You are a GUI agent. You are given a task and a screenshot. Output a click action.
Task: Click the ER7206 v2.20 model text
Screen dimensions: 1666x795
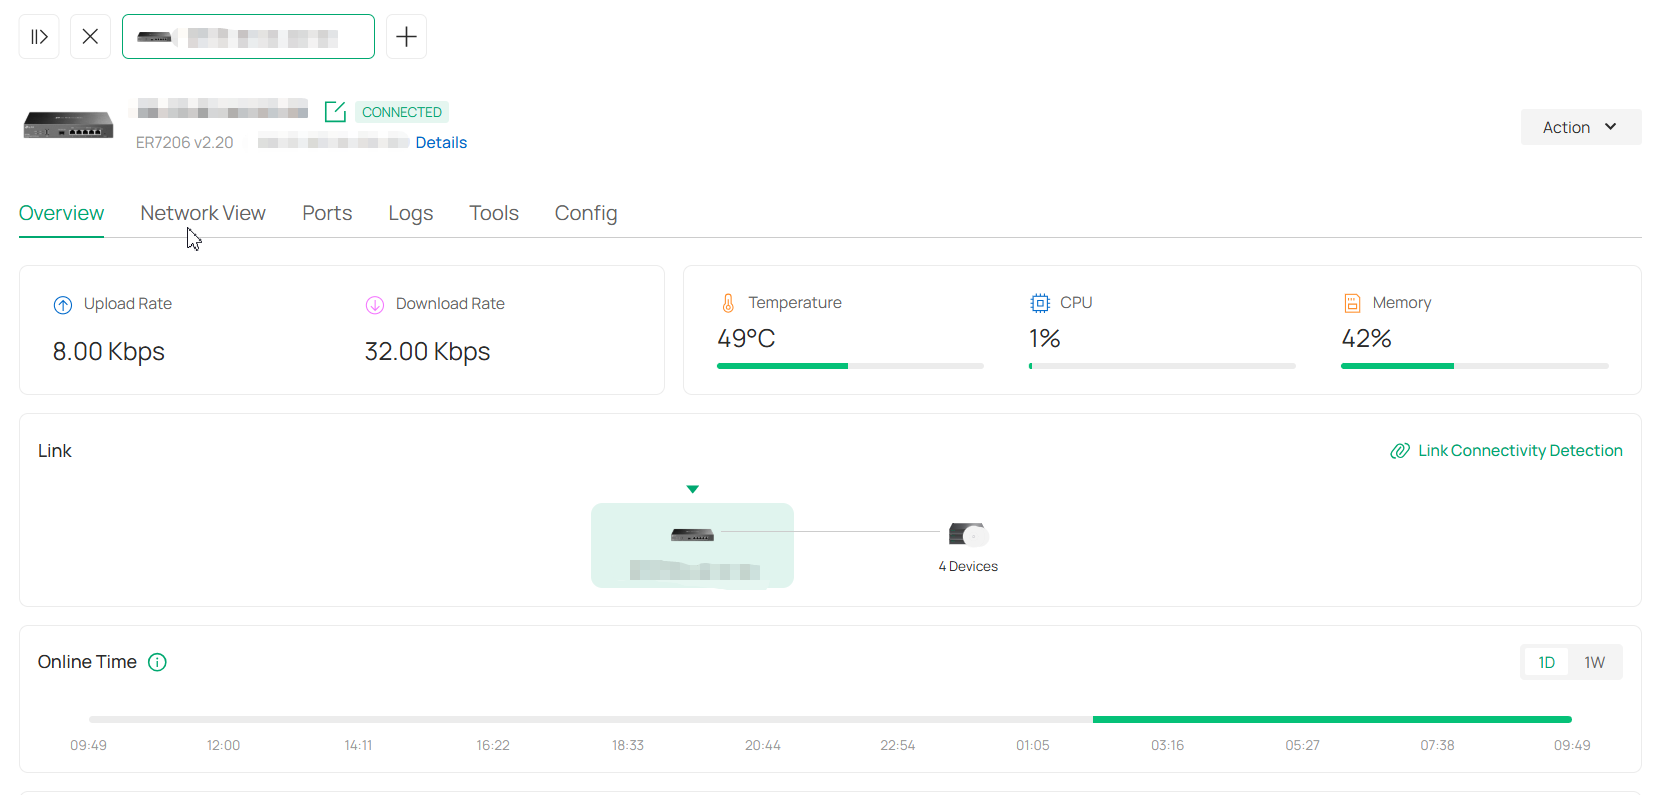click(185, 143)
